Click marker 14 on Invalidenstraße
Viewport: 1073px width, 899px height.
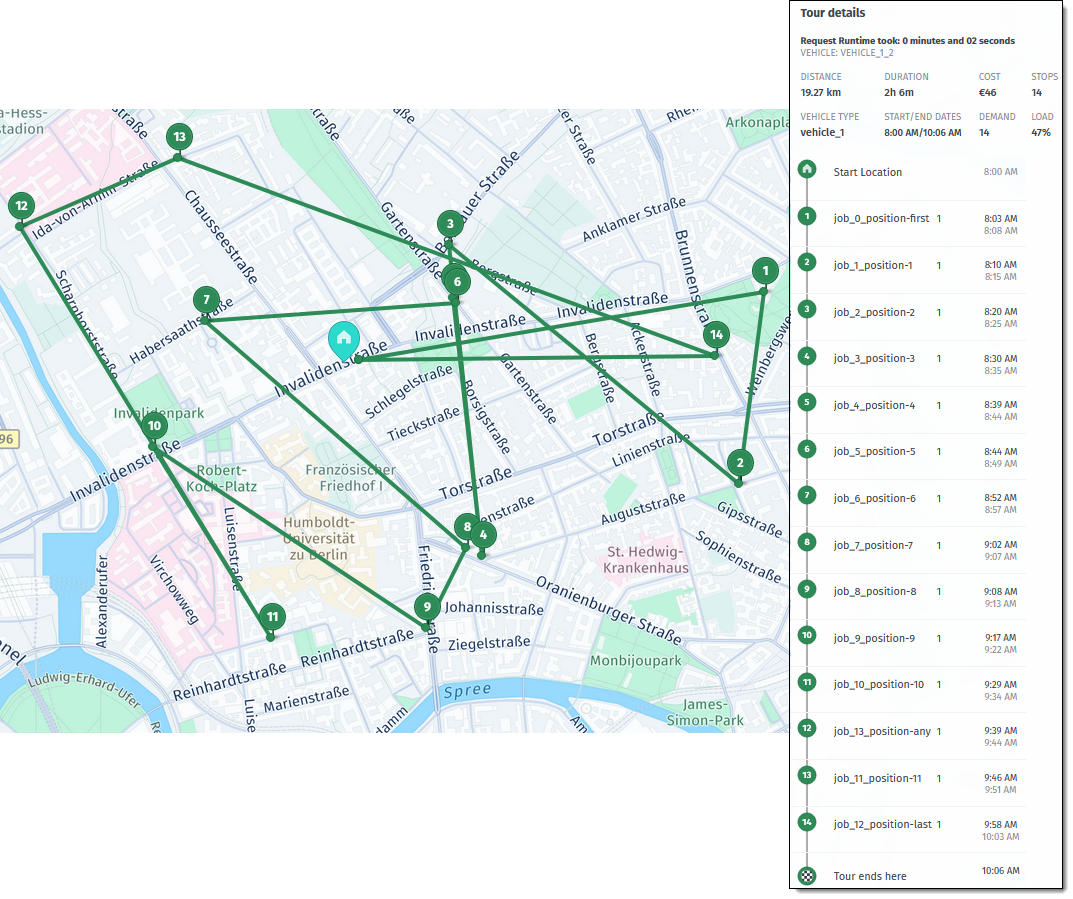tap(715, 336)
